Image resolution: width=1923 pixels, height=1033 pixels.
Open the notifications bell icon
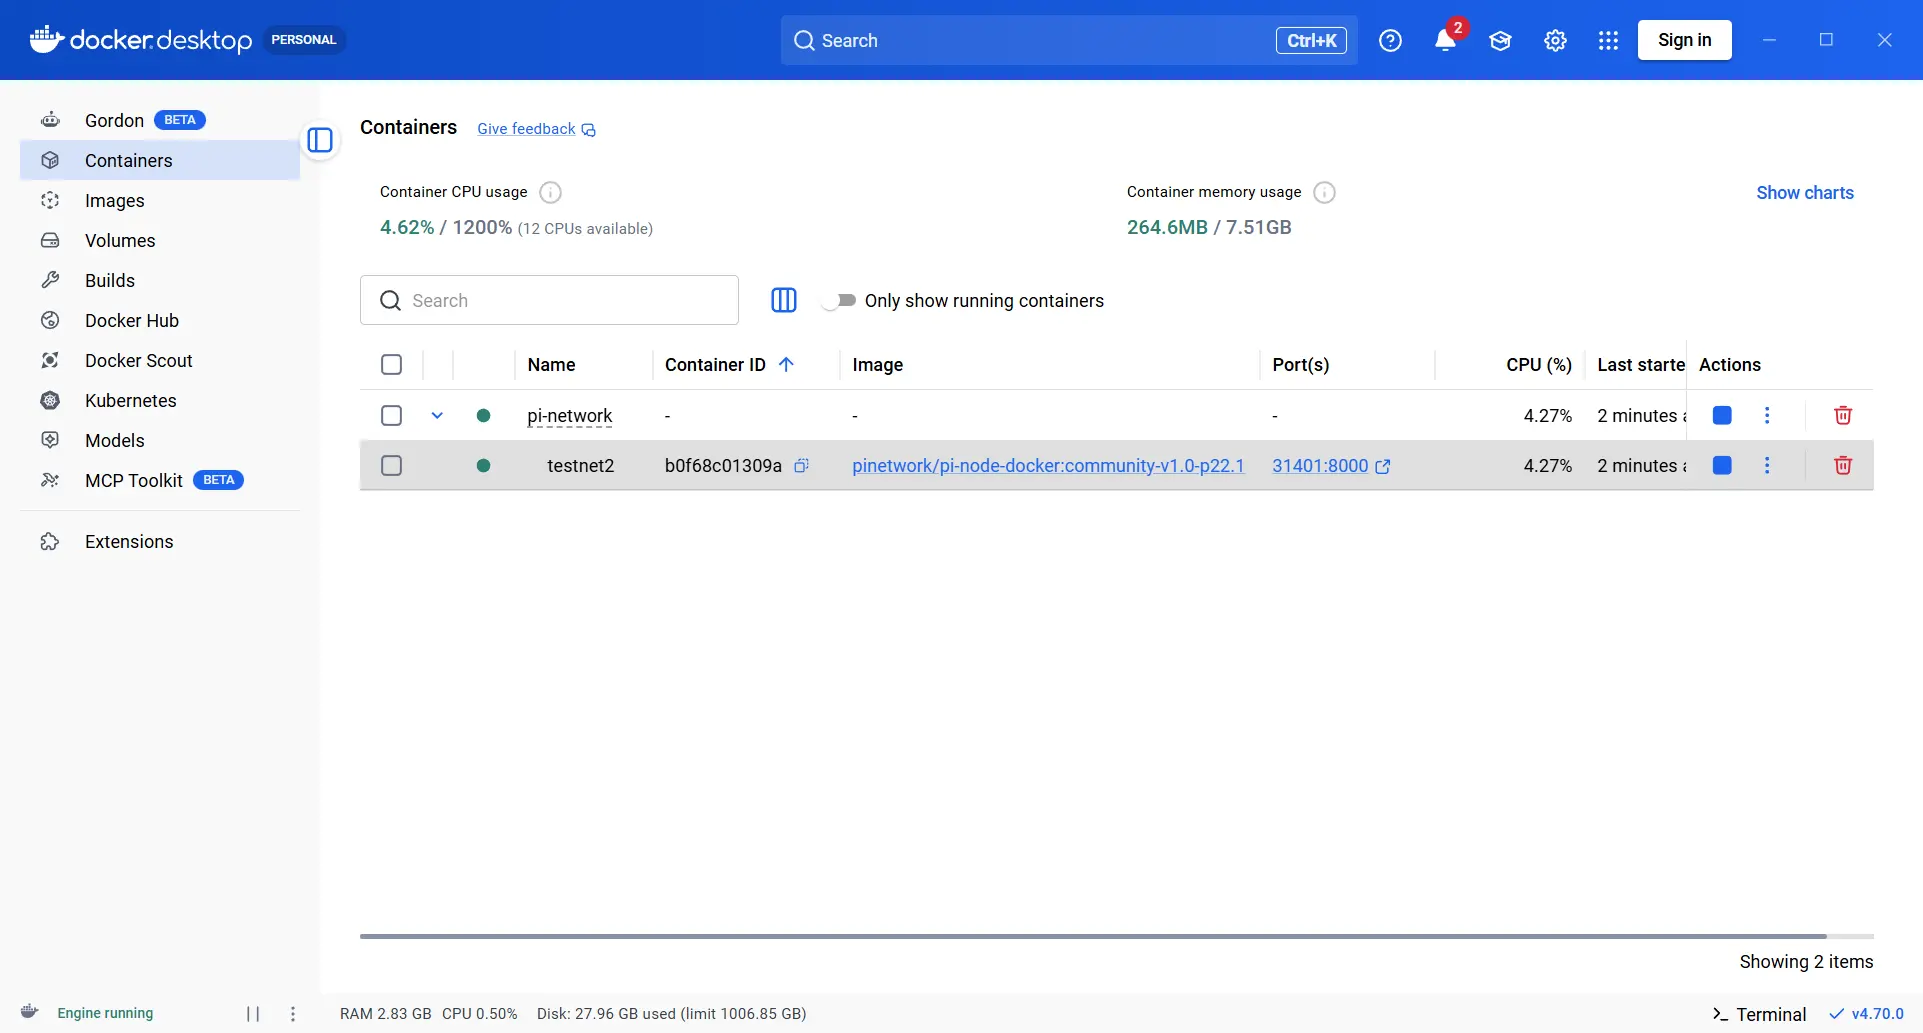tap(1445, 41)
